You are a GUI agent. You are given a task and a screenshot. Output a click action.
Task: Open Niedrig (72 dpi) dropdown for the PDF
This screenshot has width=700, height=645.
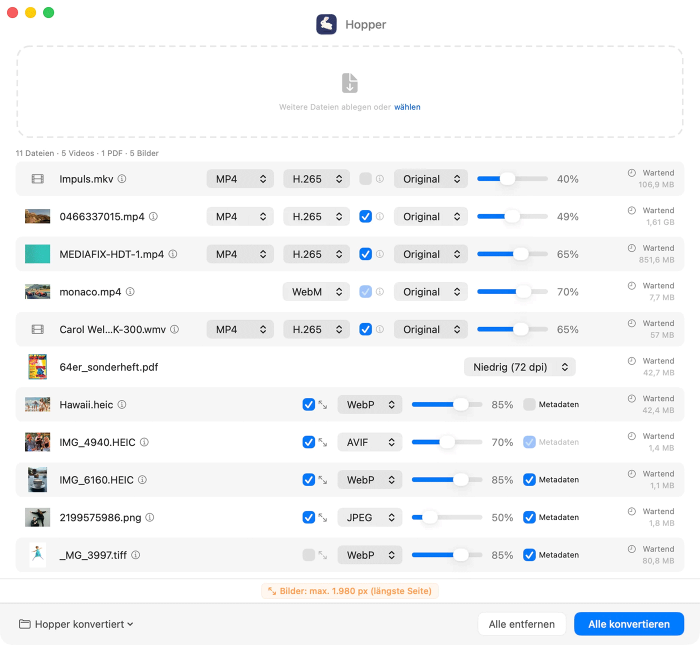pos(520,367)
